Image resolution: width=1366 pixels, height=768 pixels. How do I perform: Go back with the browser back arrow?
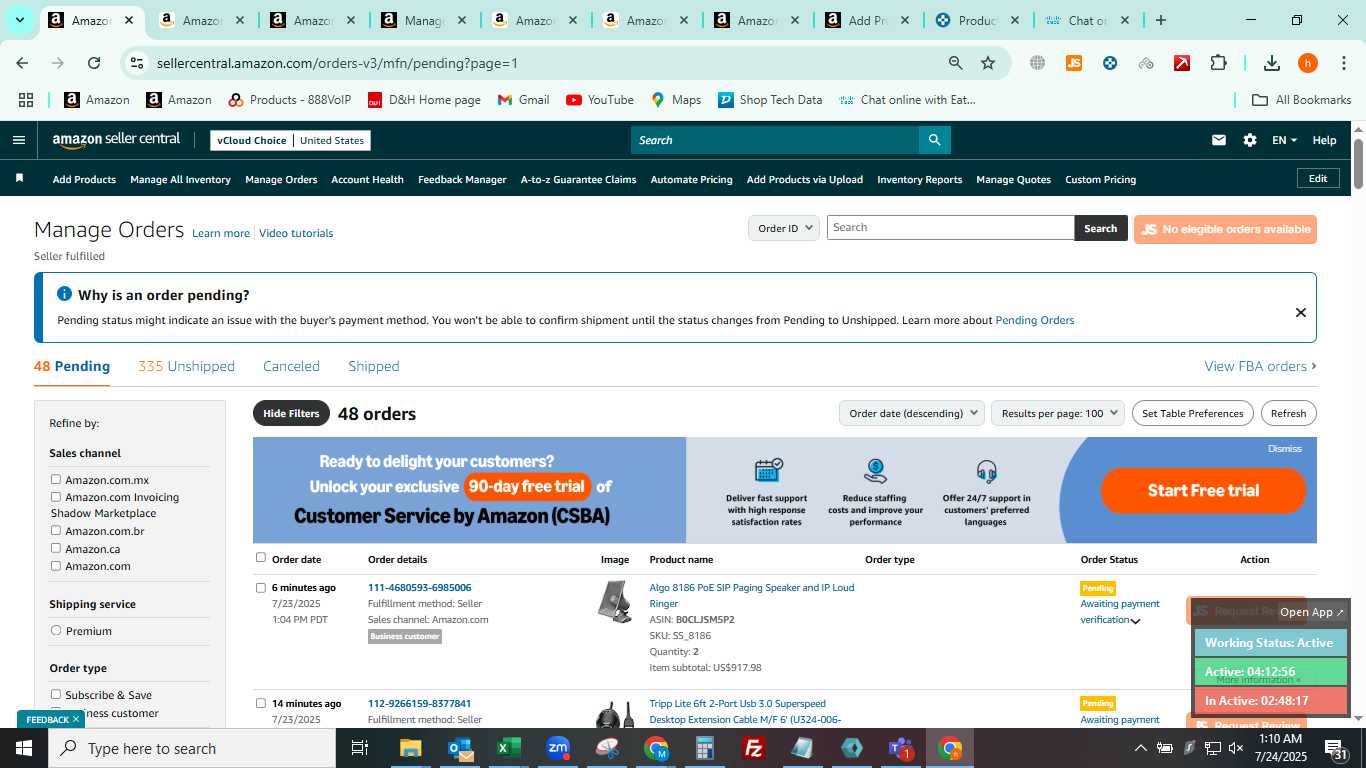[x=22, y=63]
